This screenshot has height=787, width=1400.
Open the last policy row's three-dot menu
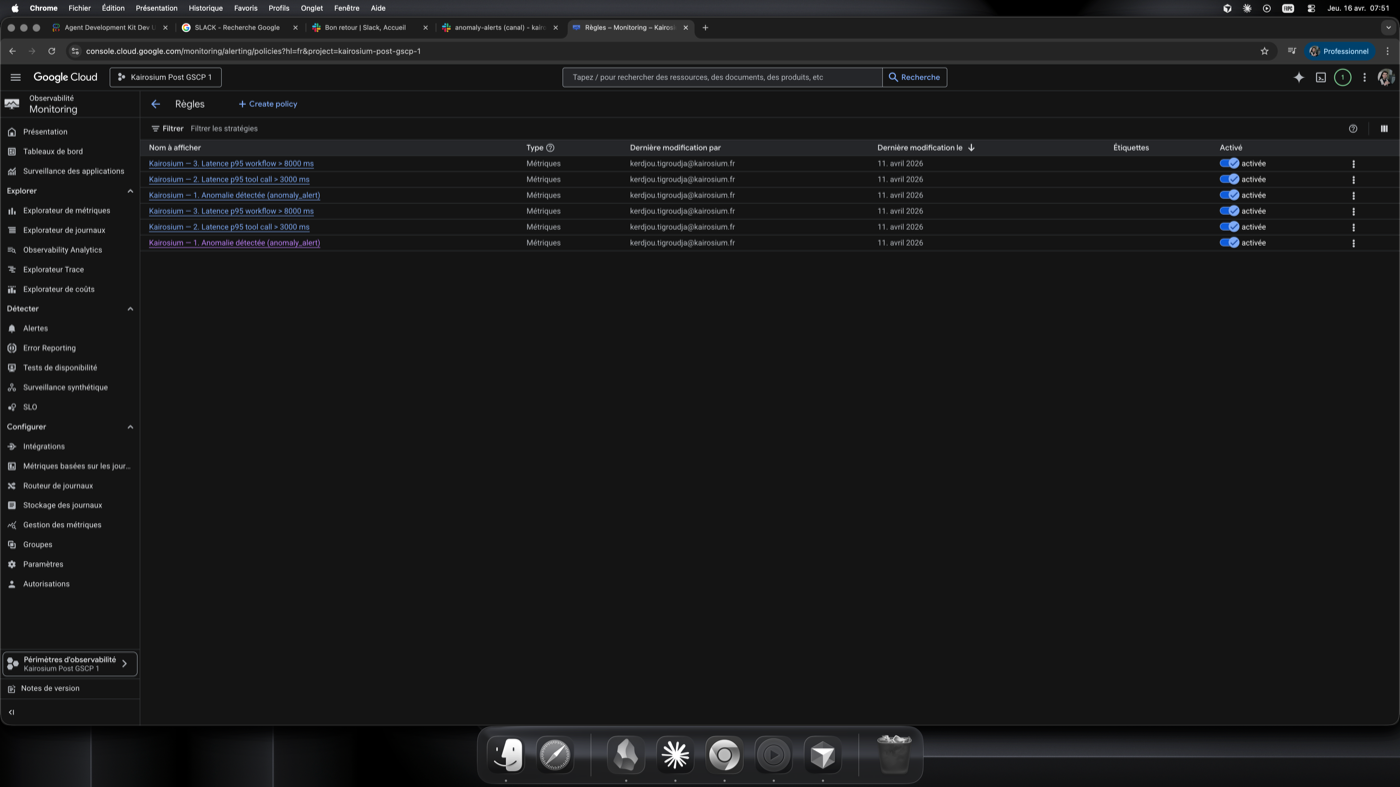(x=1354, y=243)
